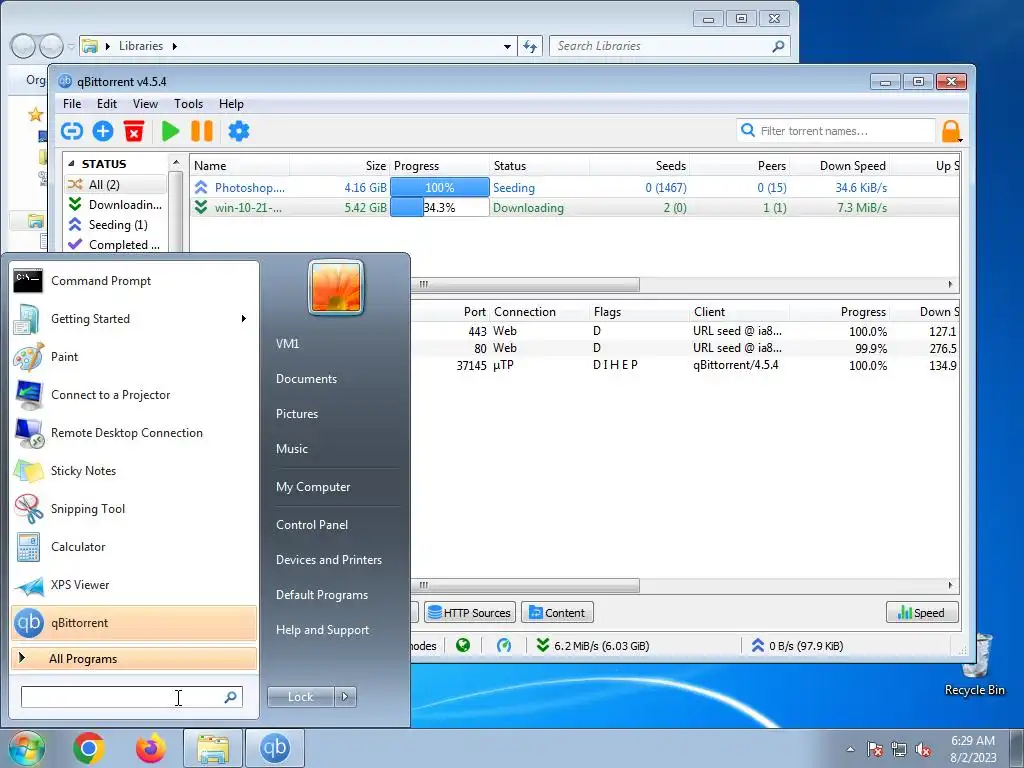Open the Content tab
This screenshot has height=768, width=1024.
[x=557, y=613]
